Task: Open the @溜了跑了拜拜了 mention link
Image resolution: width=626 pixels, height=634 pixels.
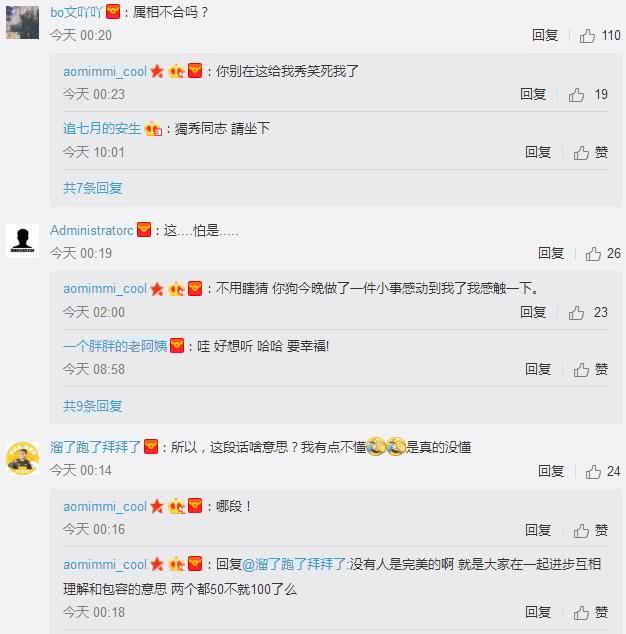Action: [x=294, y=564]
